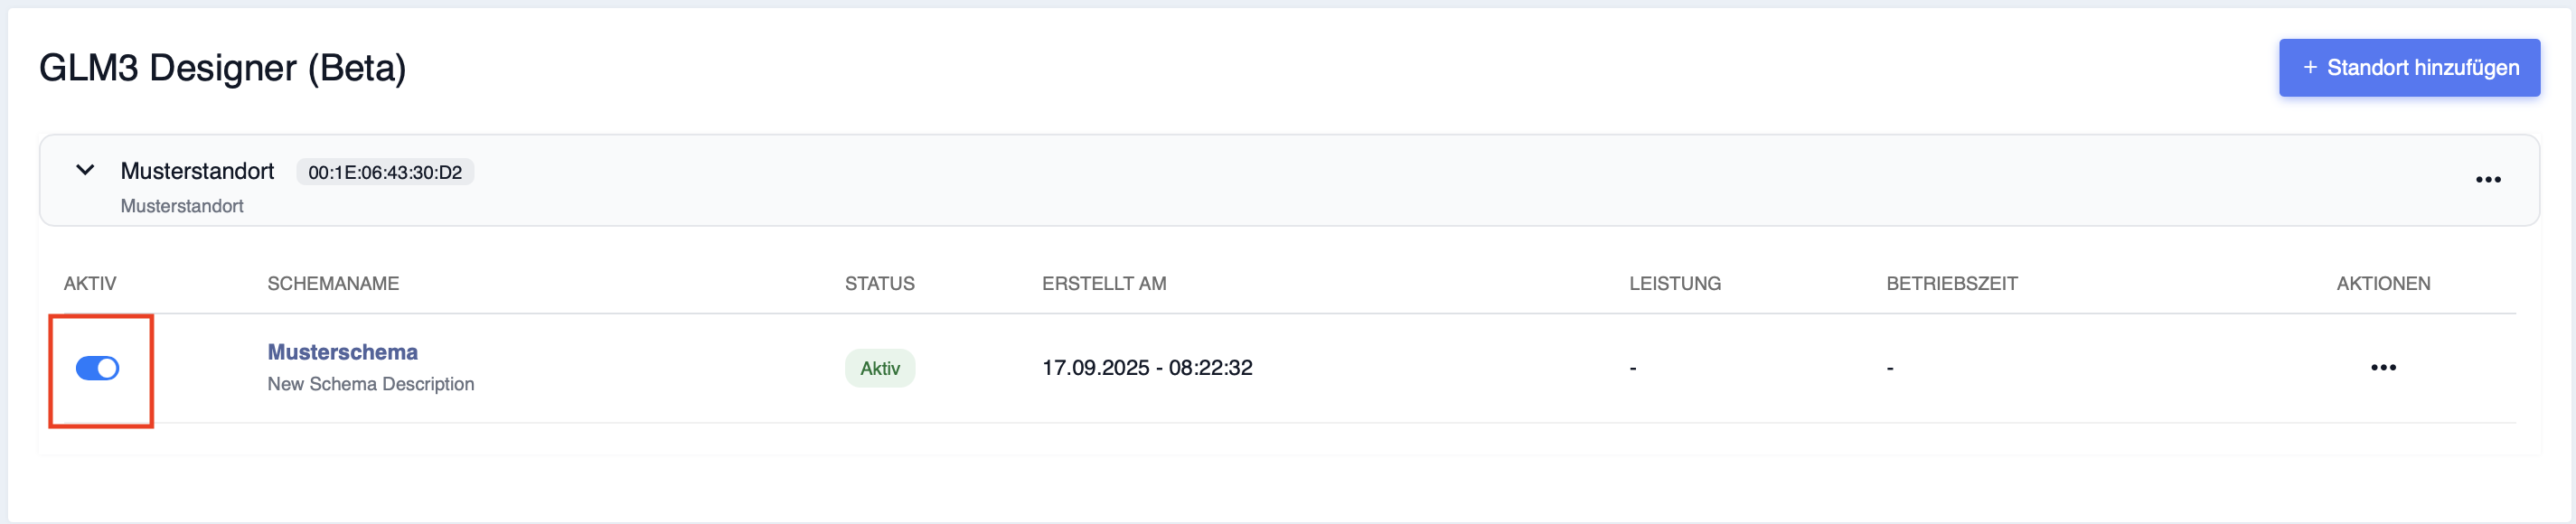Click the GLM3 Designer (Beta) heading
Viewport: 2576px width, 524px height.
[223, 68]
